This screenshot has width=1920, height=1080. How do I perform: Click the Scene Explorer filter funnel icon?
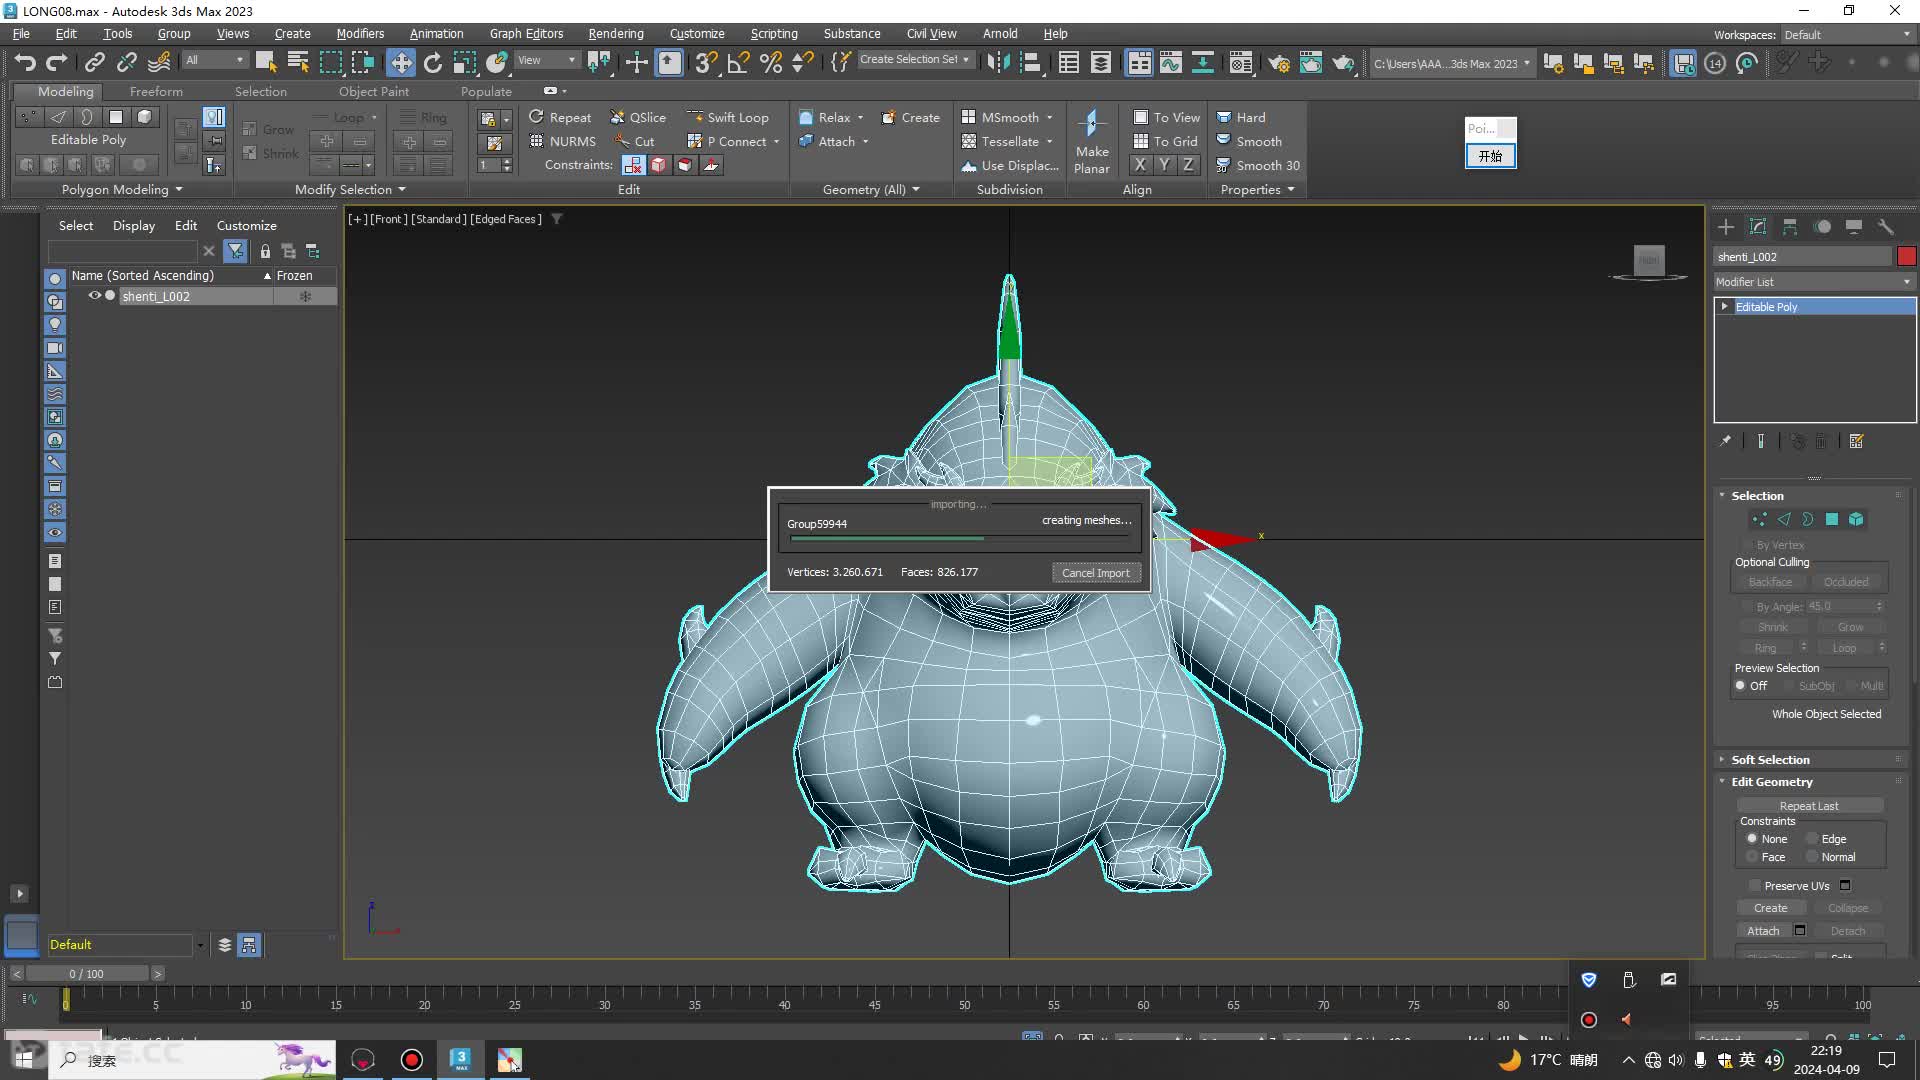[x=235, y=251]
